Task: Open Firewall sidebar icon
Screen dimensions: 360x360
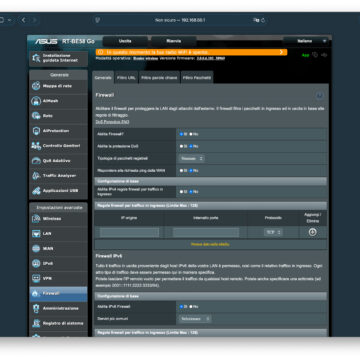Action: point(35,293)
